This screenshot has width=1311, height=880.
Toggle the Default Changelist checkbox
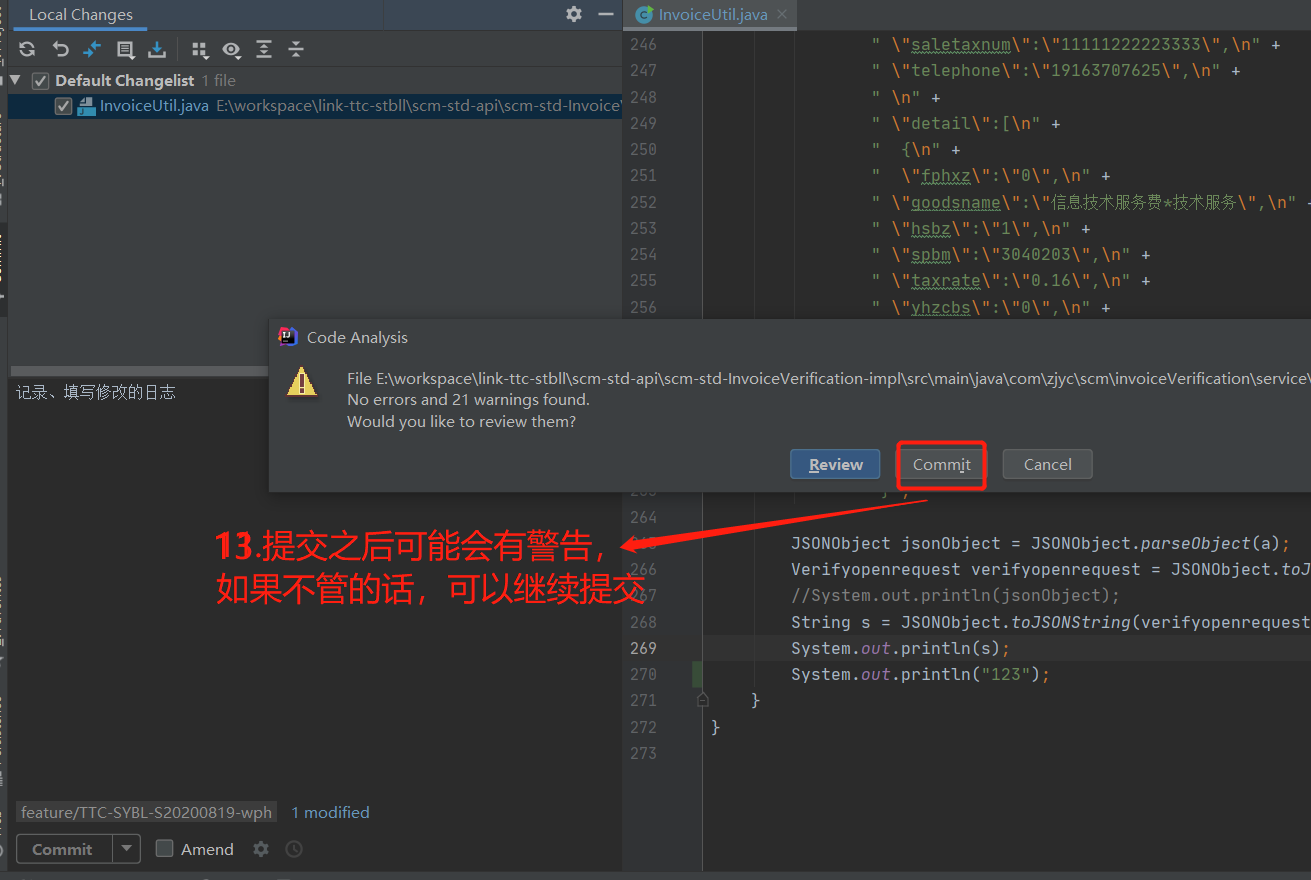coord(40,80)
